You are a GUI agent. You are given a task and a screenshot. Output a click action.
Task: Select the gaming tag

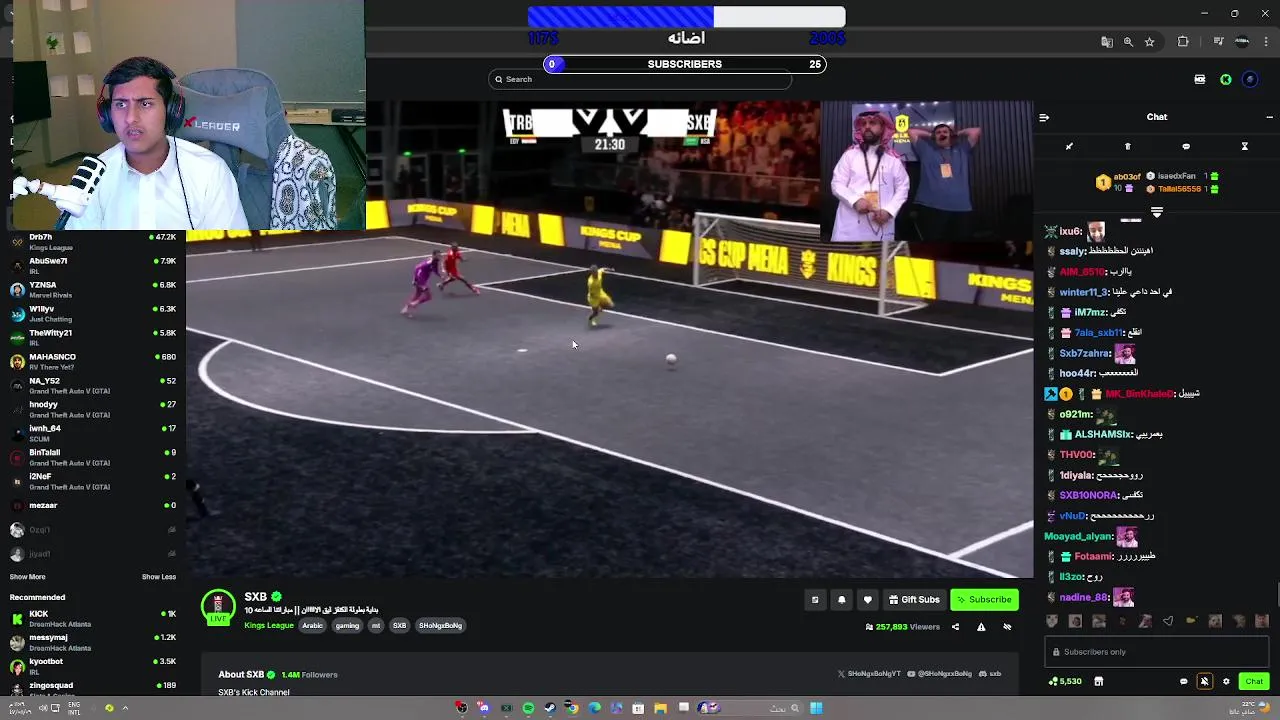(x=347, y=626)
